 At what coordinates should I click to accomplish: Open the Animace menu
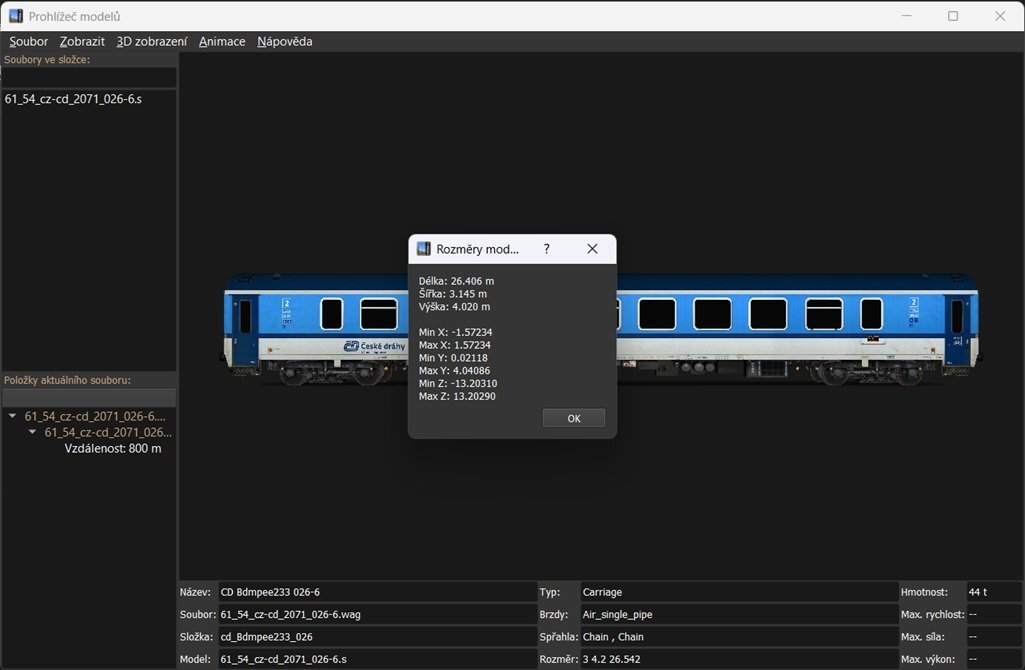(x=222, y=41)
